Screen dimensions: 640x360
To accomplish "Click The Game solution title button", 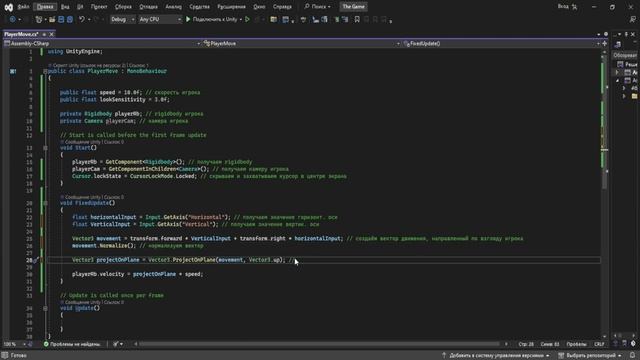I will coord(353,7).
